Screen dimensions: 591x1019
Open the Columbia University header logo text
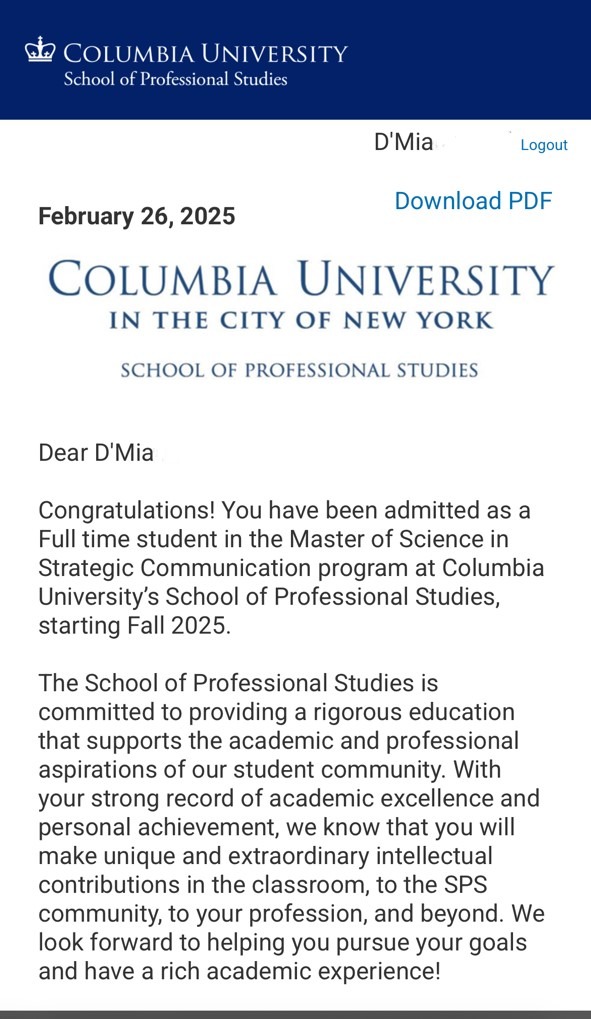click(x=205, y=53)
